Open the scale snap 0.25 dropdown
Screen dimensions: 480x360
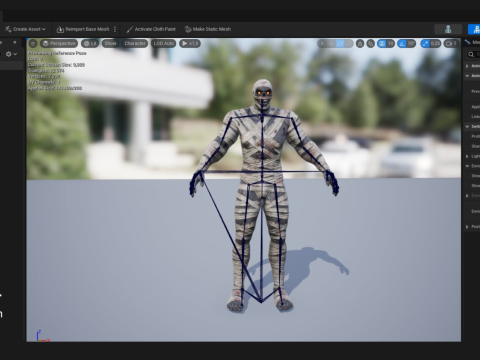(435, 43)
